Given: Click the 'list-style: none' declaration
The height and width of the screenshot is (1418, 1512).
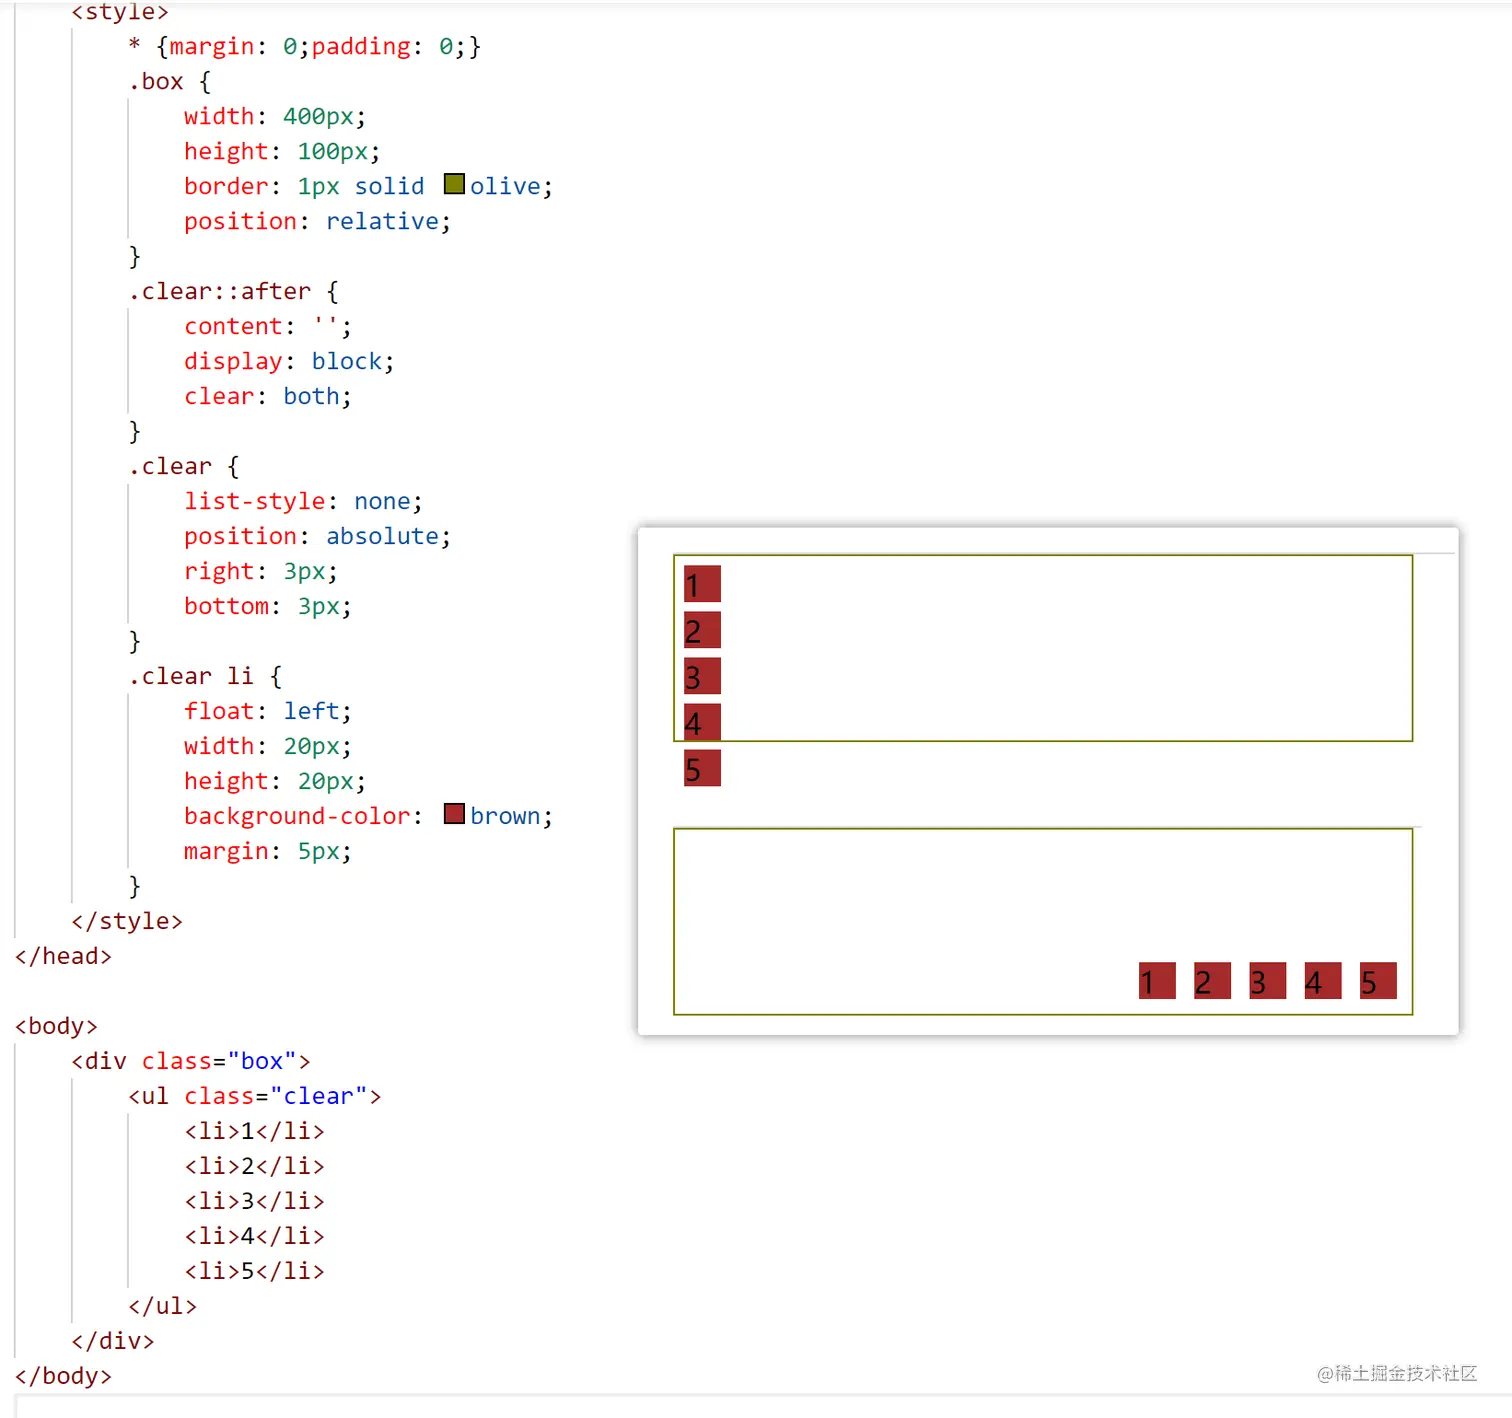Looking at the screenshot, I should [x=303, y=501].
